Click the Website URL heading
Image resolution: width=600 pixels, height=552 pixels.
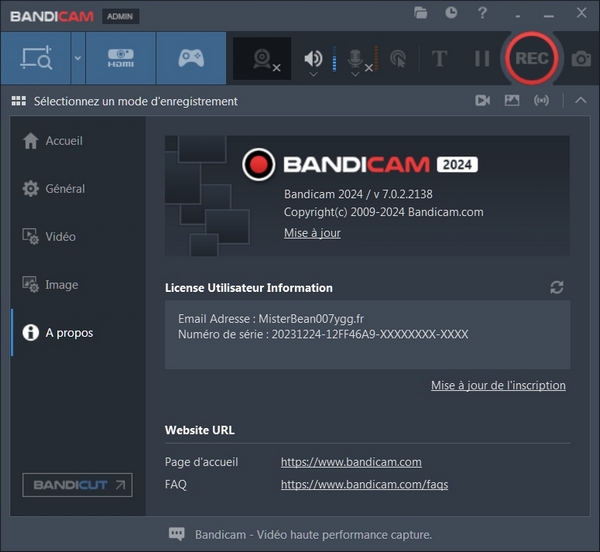200,430
